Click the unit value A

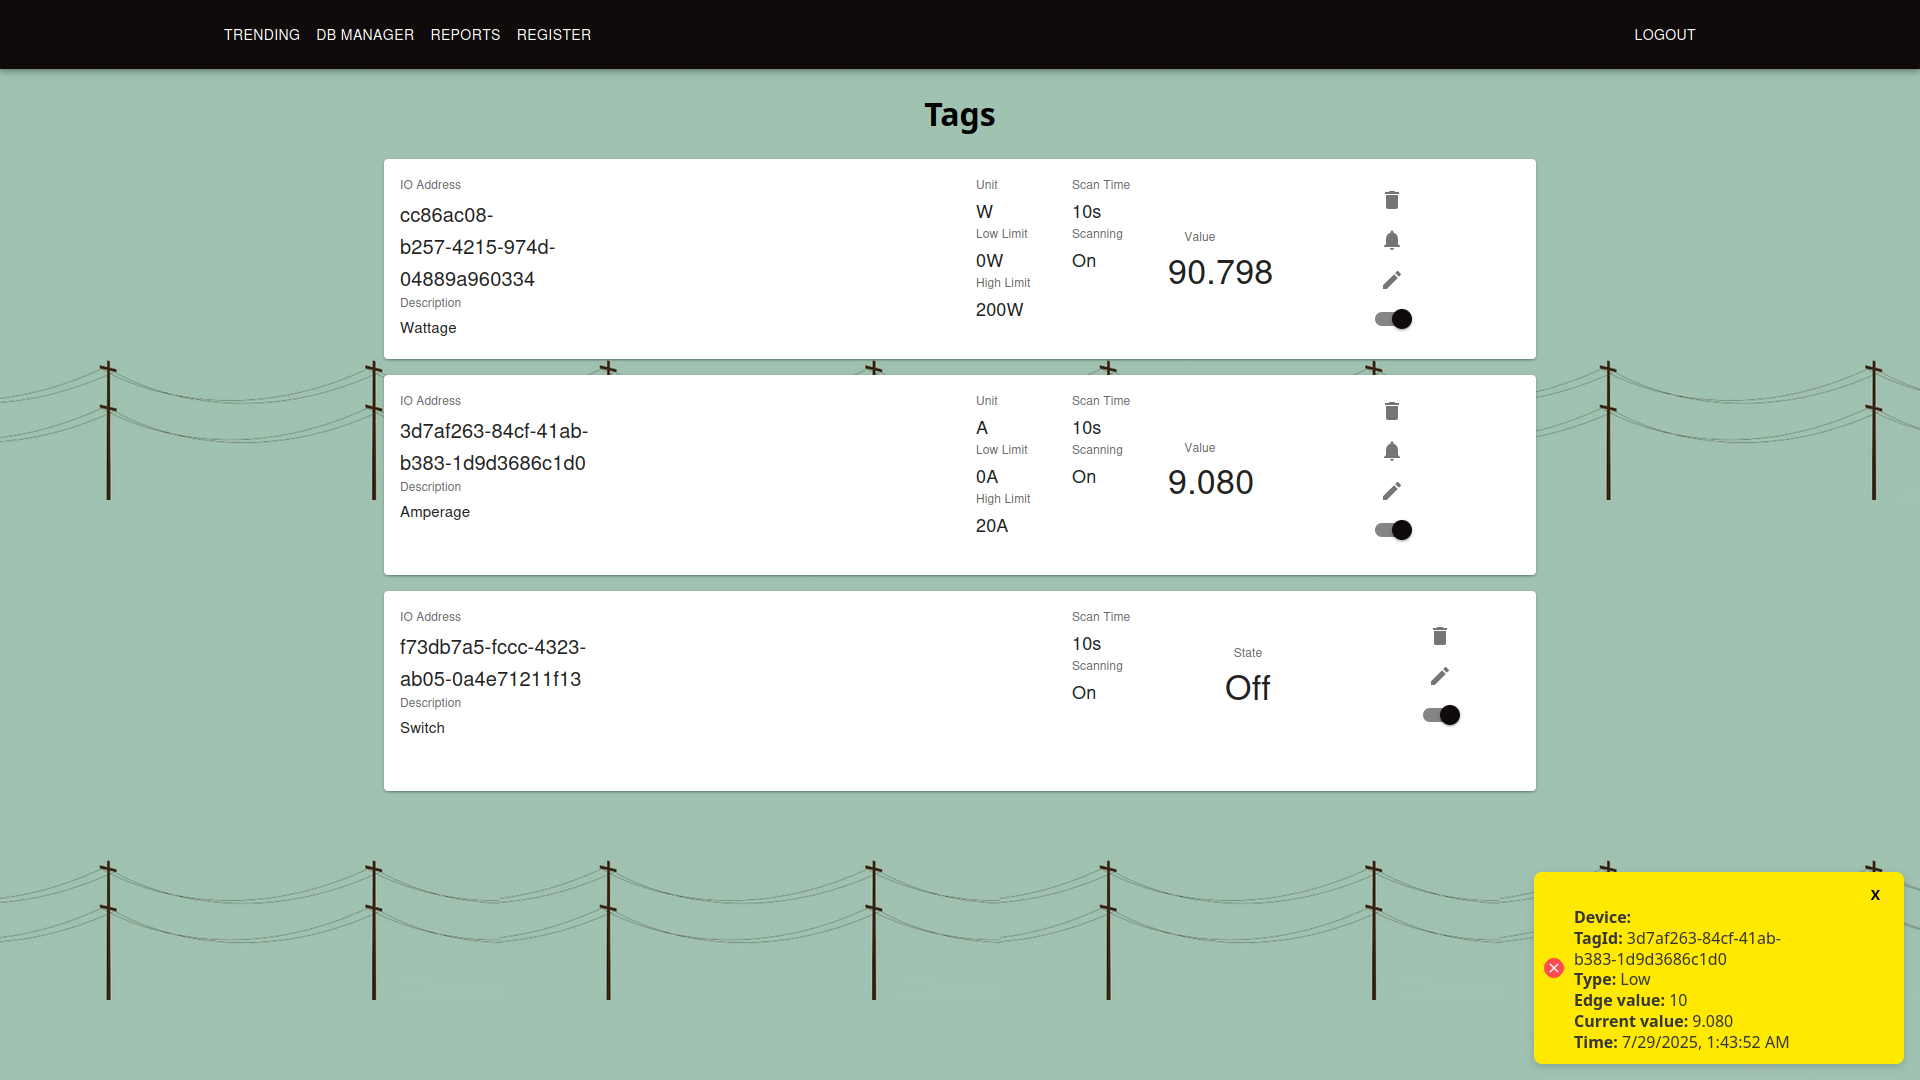[982, 428]
